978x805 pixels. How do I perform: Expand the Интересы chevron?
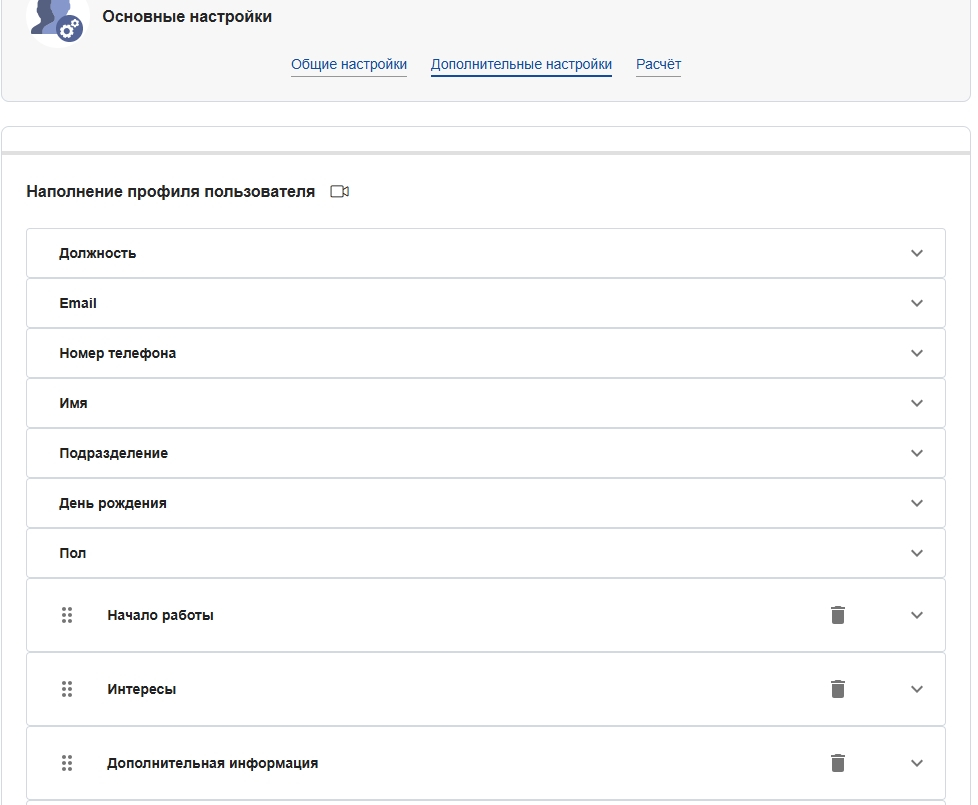coord(916,689)
